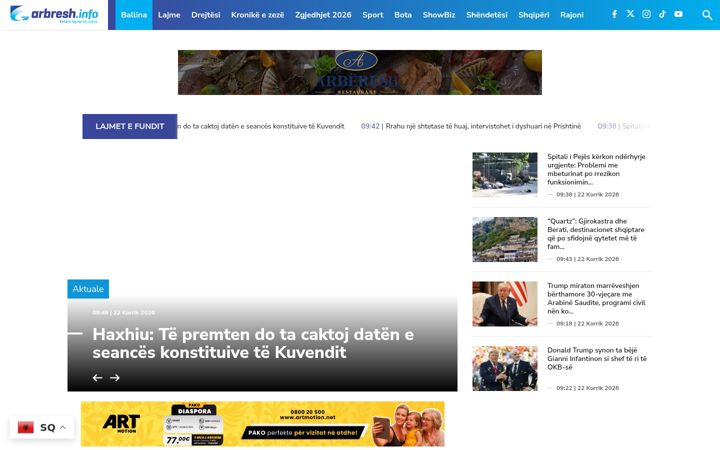Open the X (Twitter) profile icon
Screen dimensions: 720x450
[630, 14]
